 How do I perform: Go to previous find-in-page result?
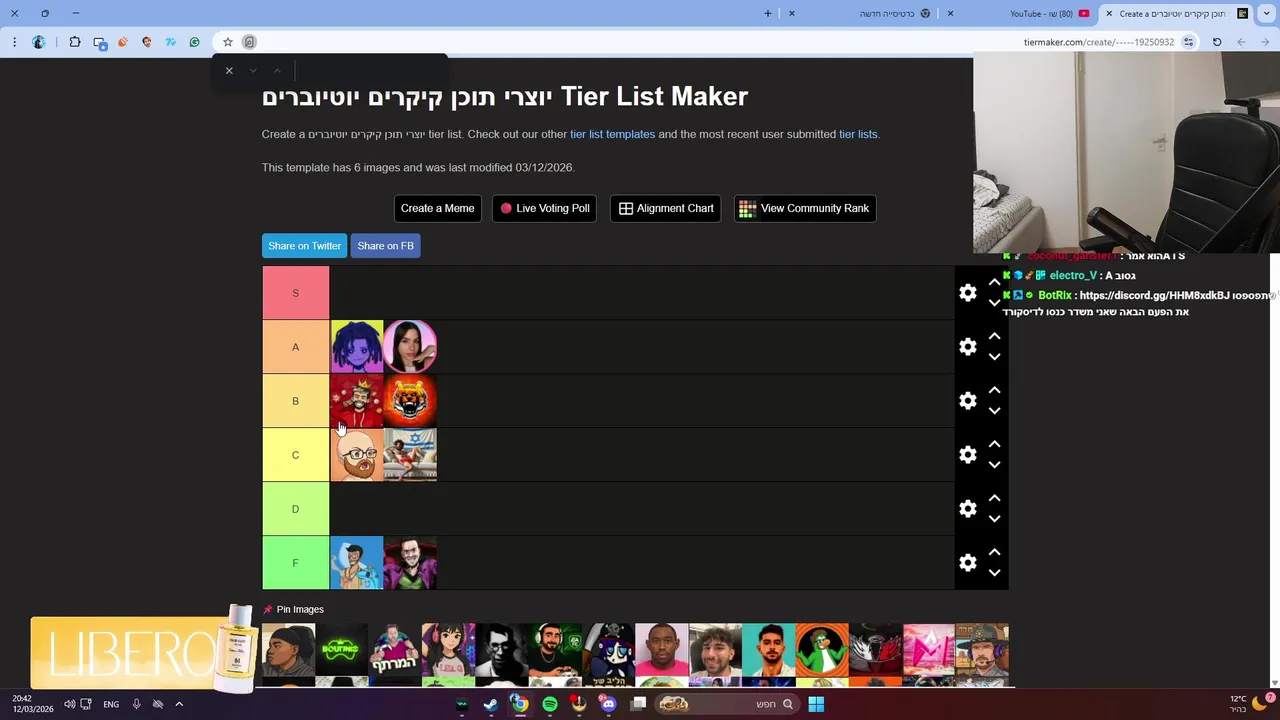pos(277,70)
